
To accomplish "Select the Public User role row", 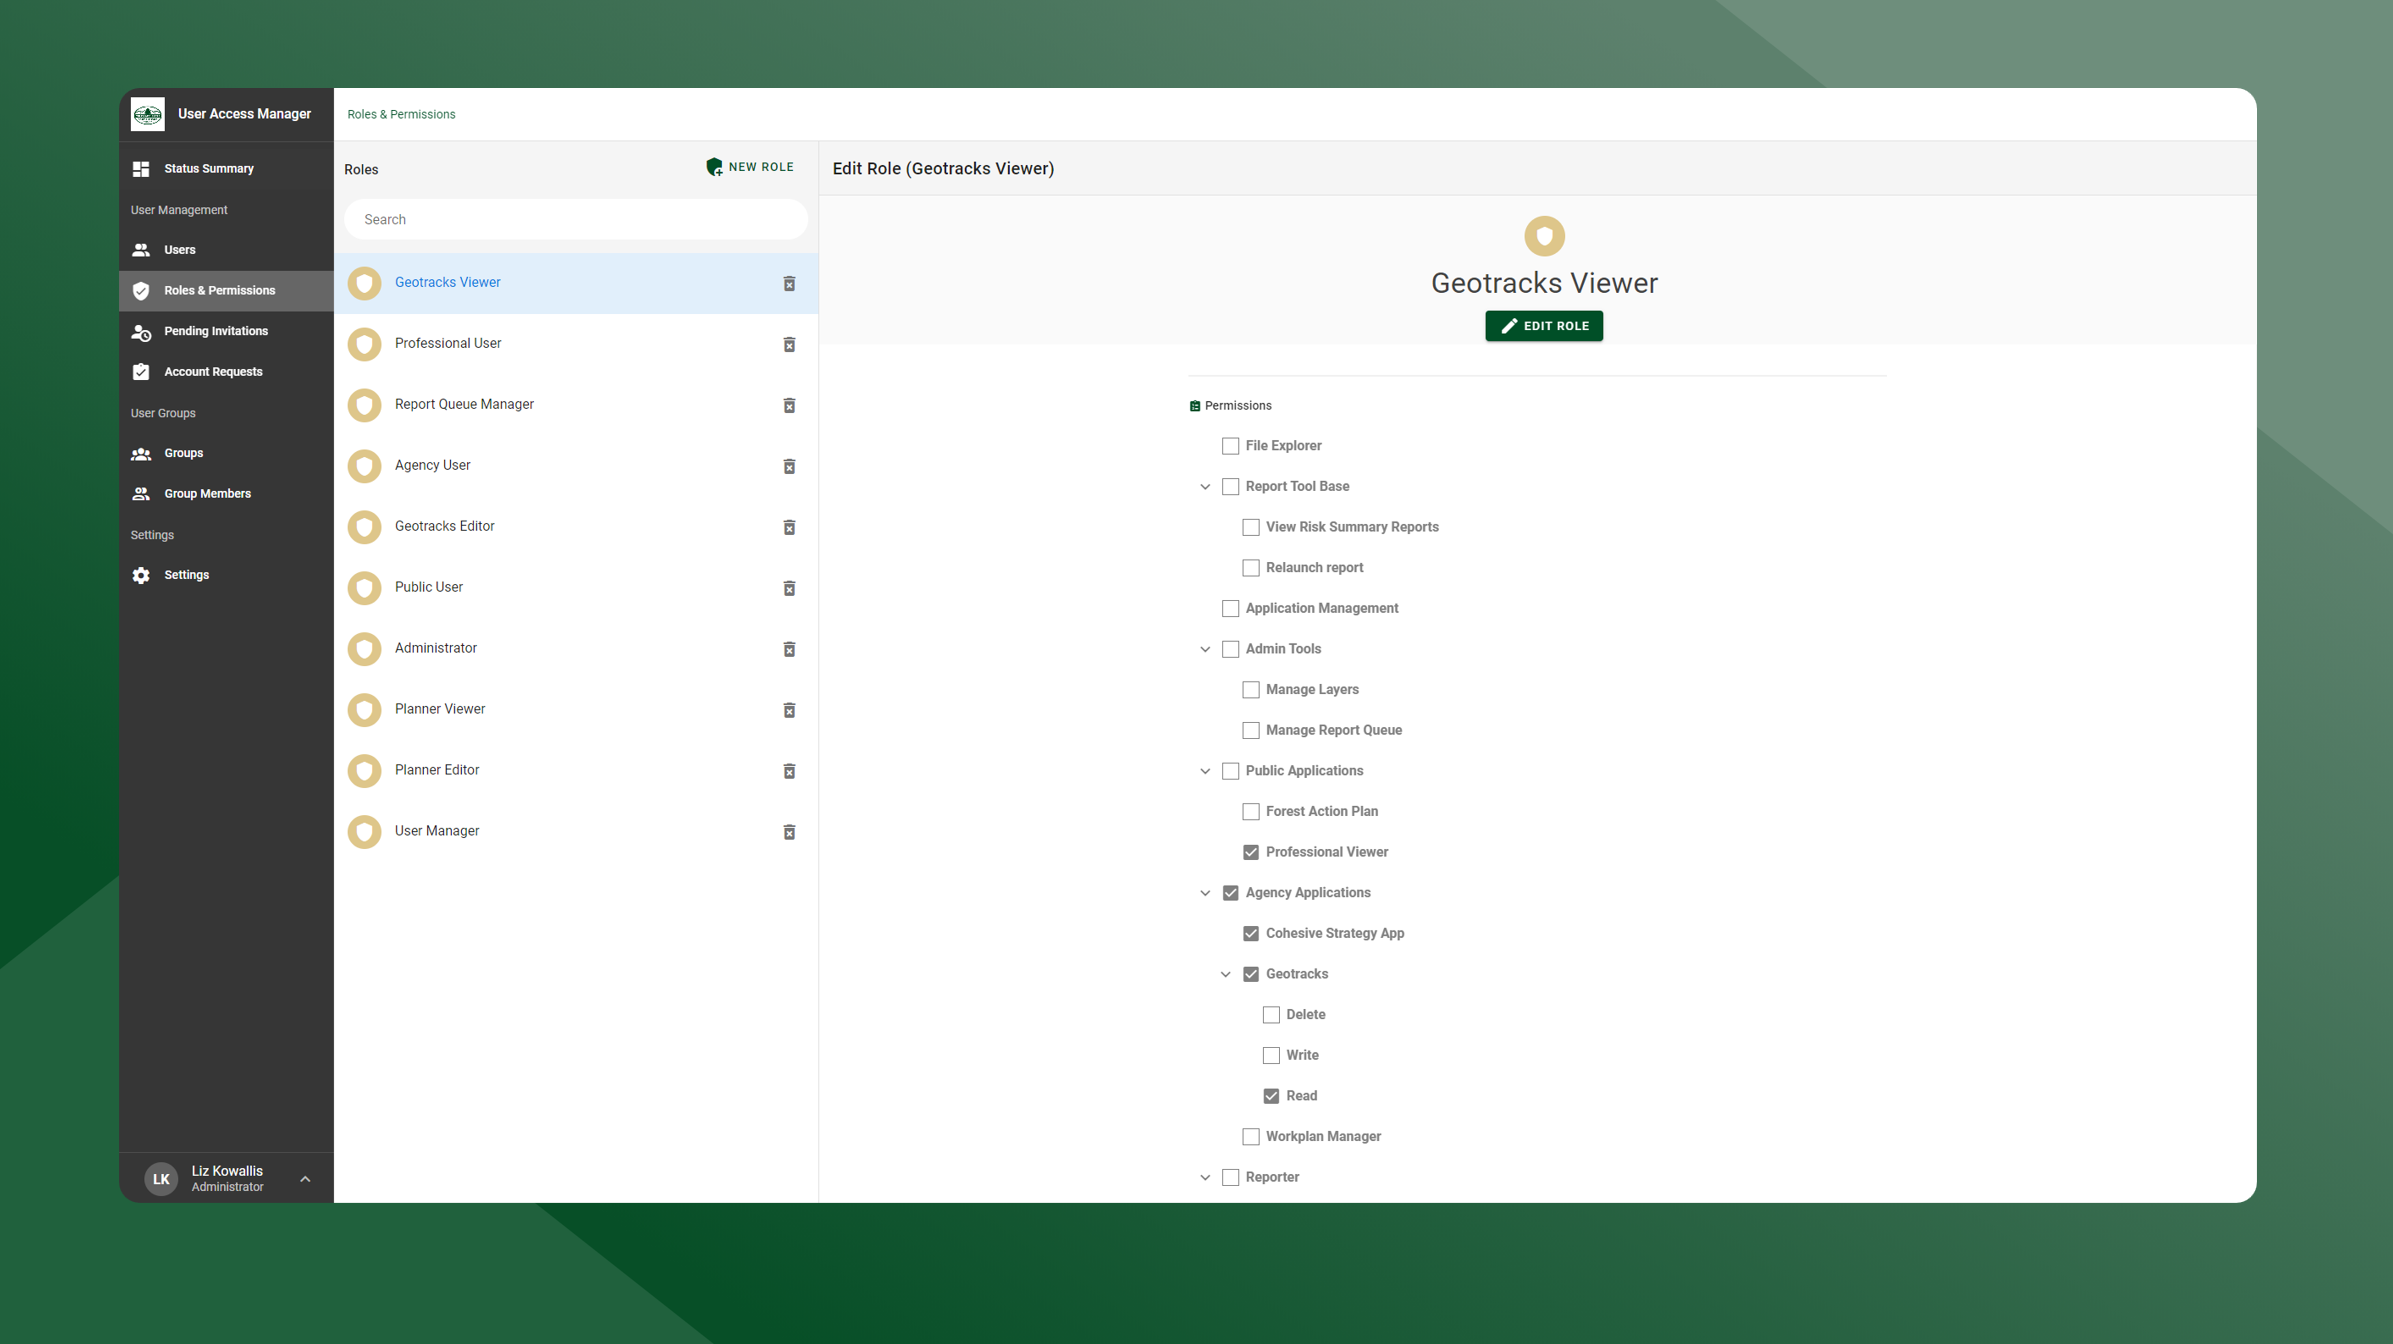I will (x=575, y=588).
